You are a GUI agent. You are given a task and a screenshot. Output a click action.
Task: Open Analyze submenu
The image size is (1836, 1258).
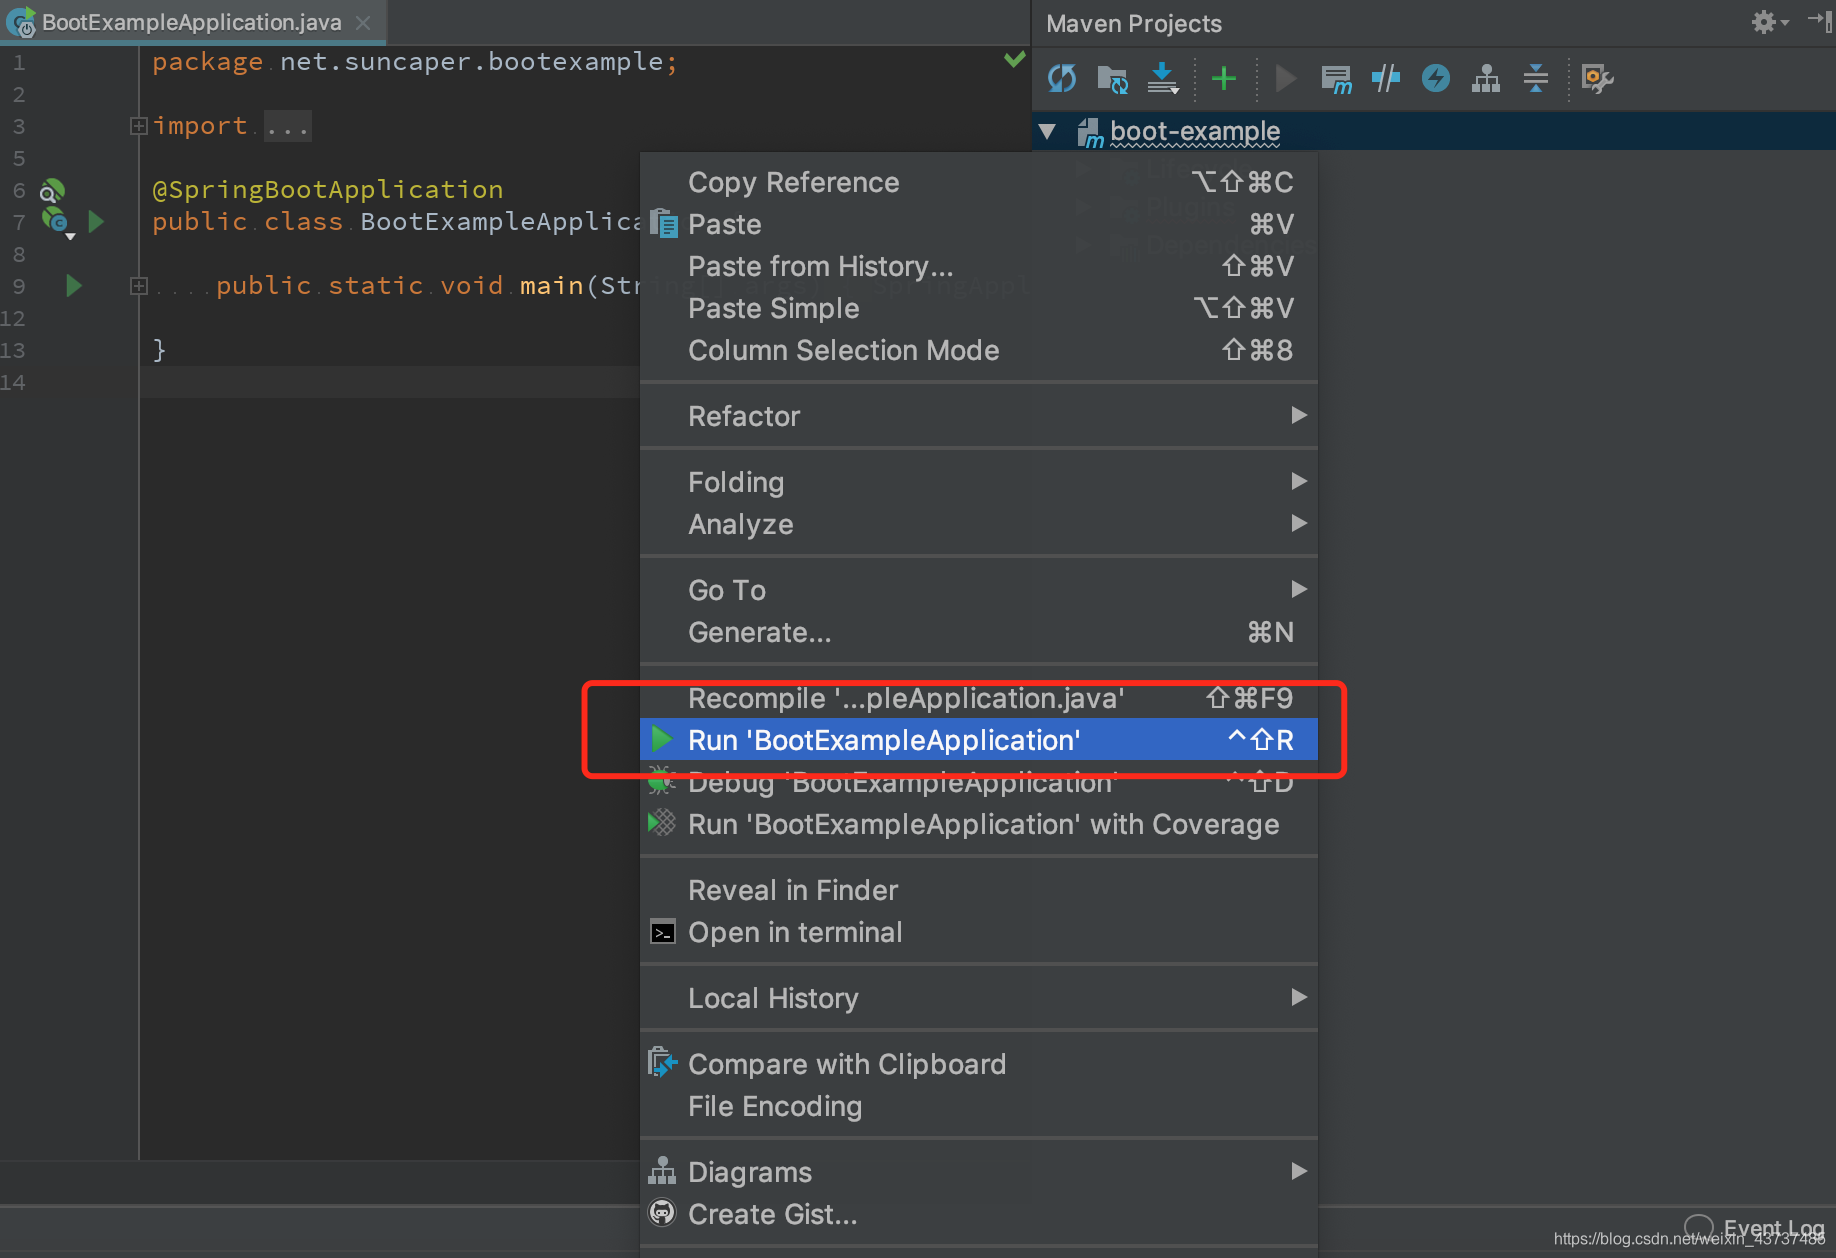click(978, 524)
